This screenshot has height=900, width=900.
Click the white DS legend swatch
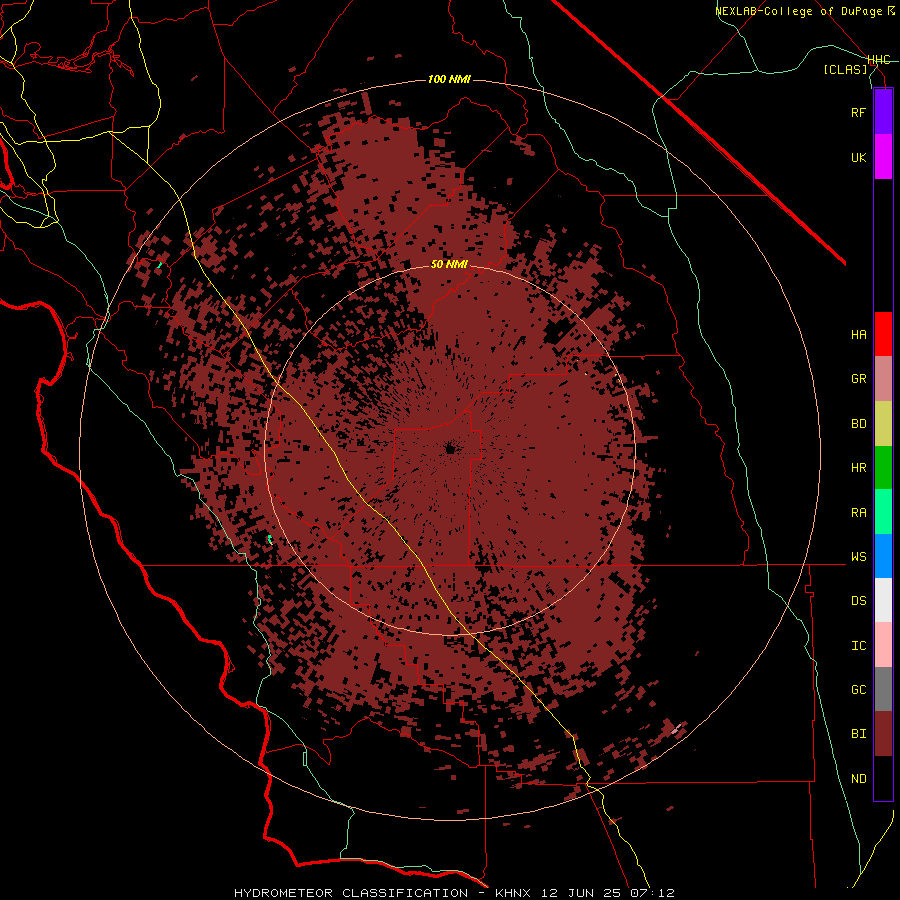click(x=883, y=600)
